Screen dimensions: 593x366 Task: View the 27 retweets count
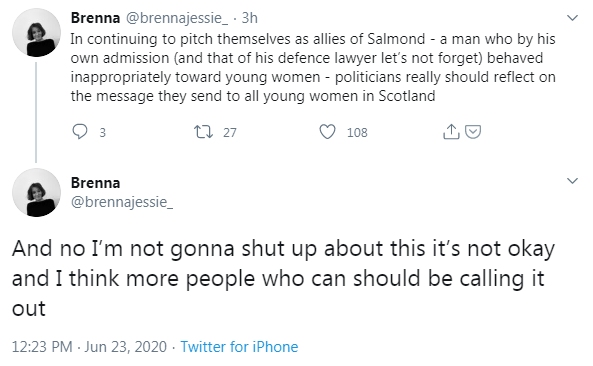tap(230, 132)
